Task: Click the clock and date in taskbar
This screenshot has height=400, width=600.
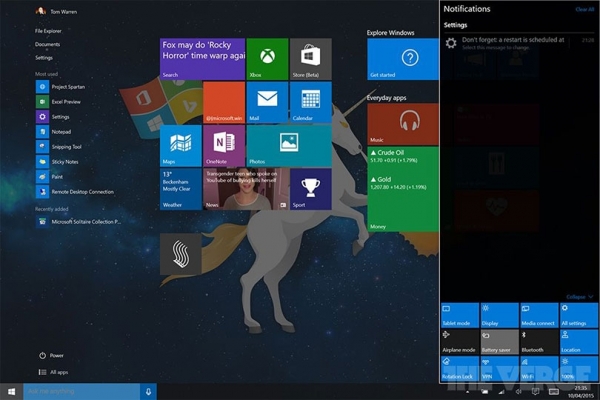Action: click(580, 392)
